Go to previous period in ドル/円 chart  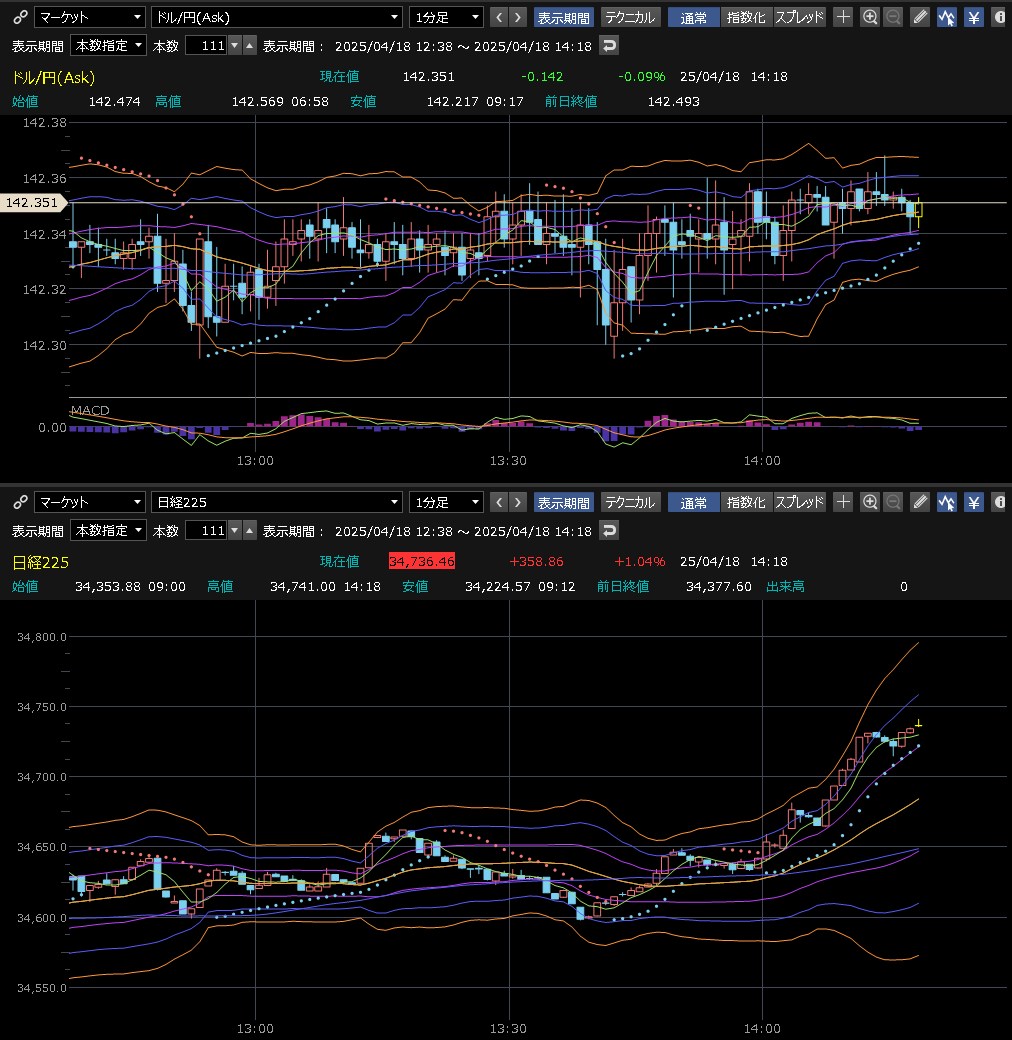point(499,17)
